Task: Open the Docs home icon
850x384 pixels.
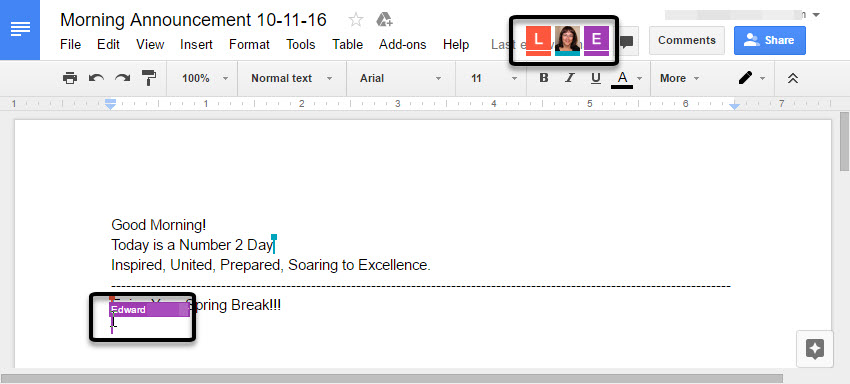Action: tap(20, 30)
